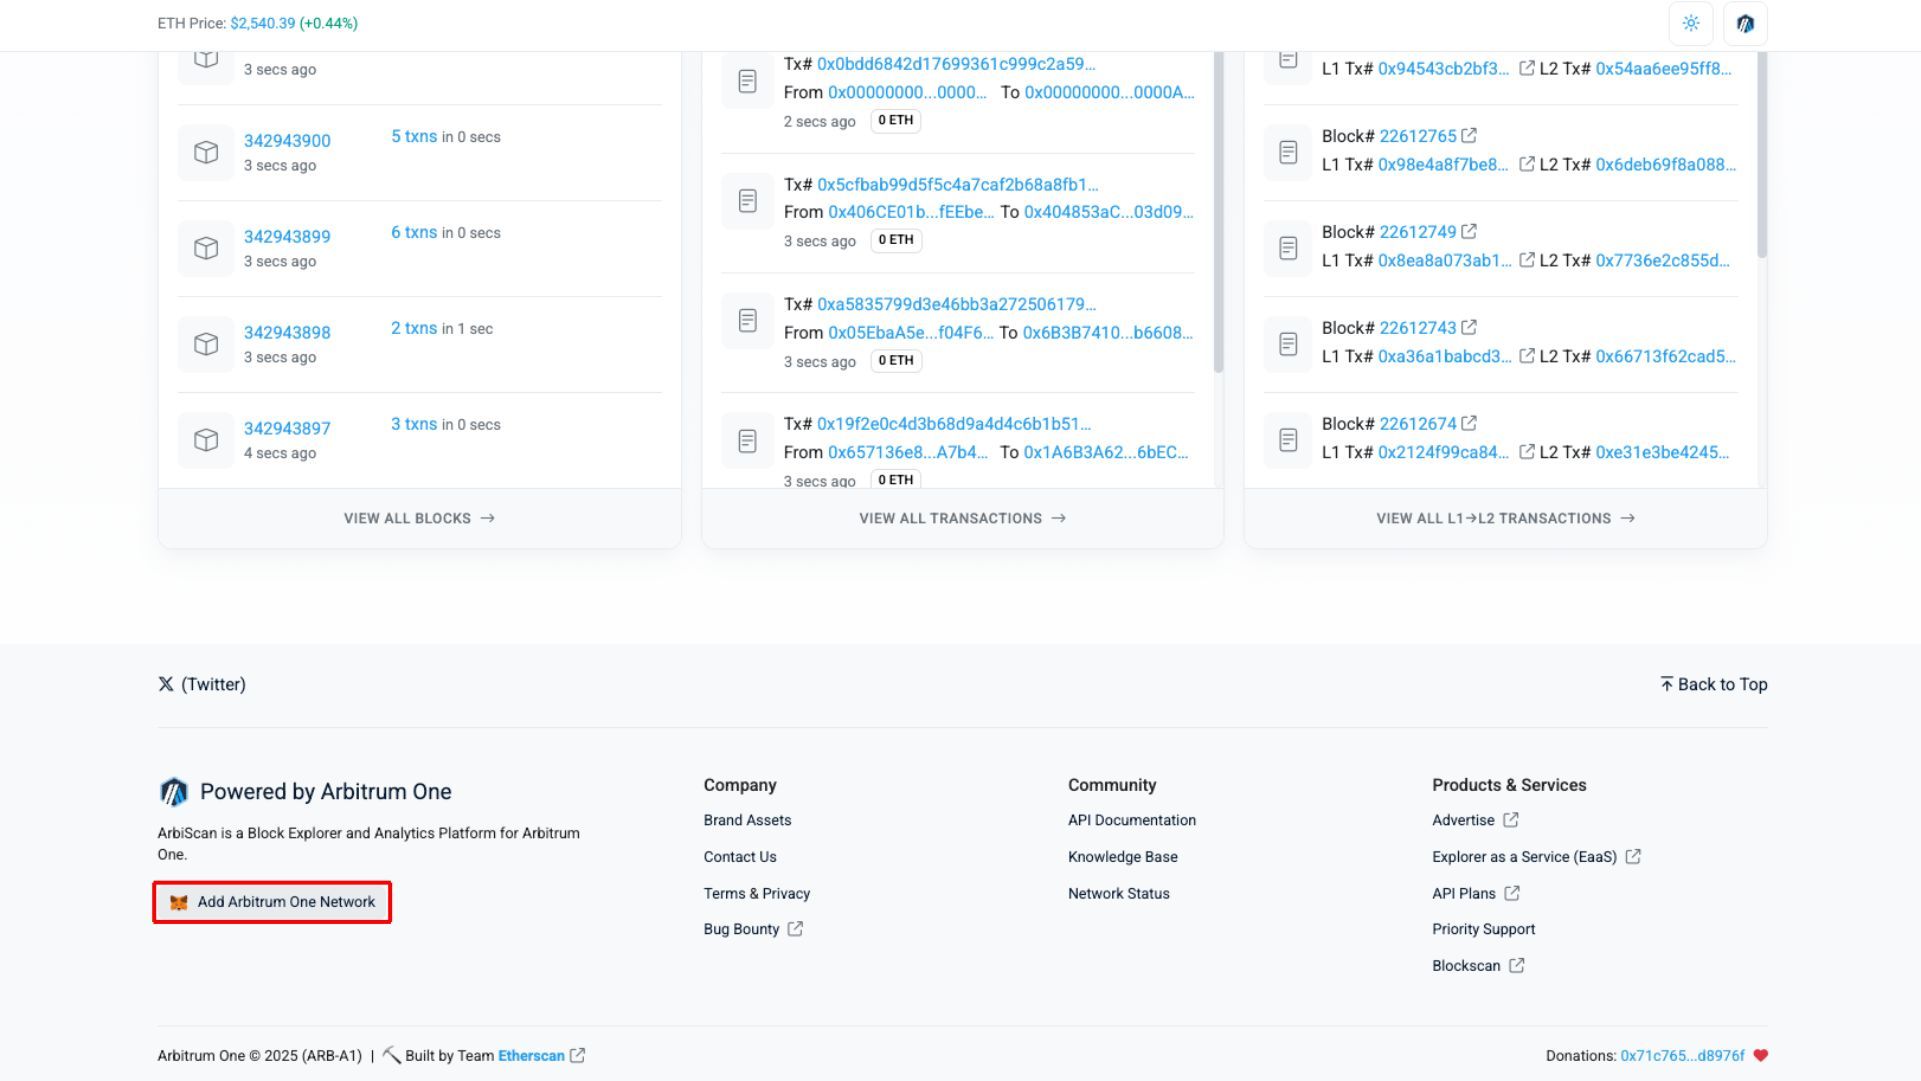Check Network Status page
Image resolution: width=1921 pixels, height=1081 pixels.
[1119, 894]
